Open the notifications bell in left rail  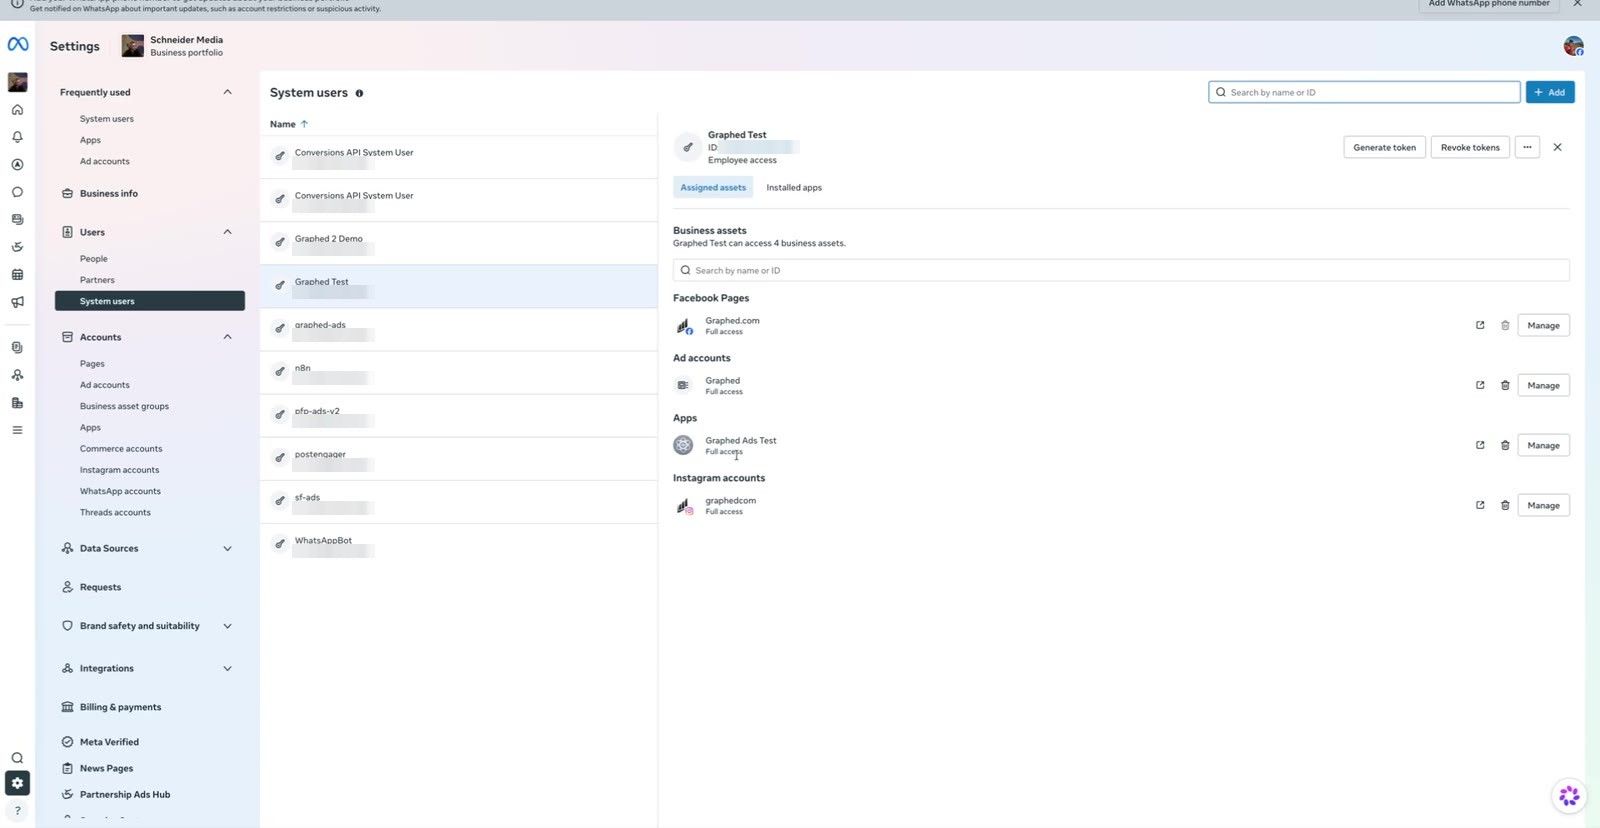tap(17, 137)
